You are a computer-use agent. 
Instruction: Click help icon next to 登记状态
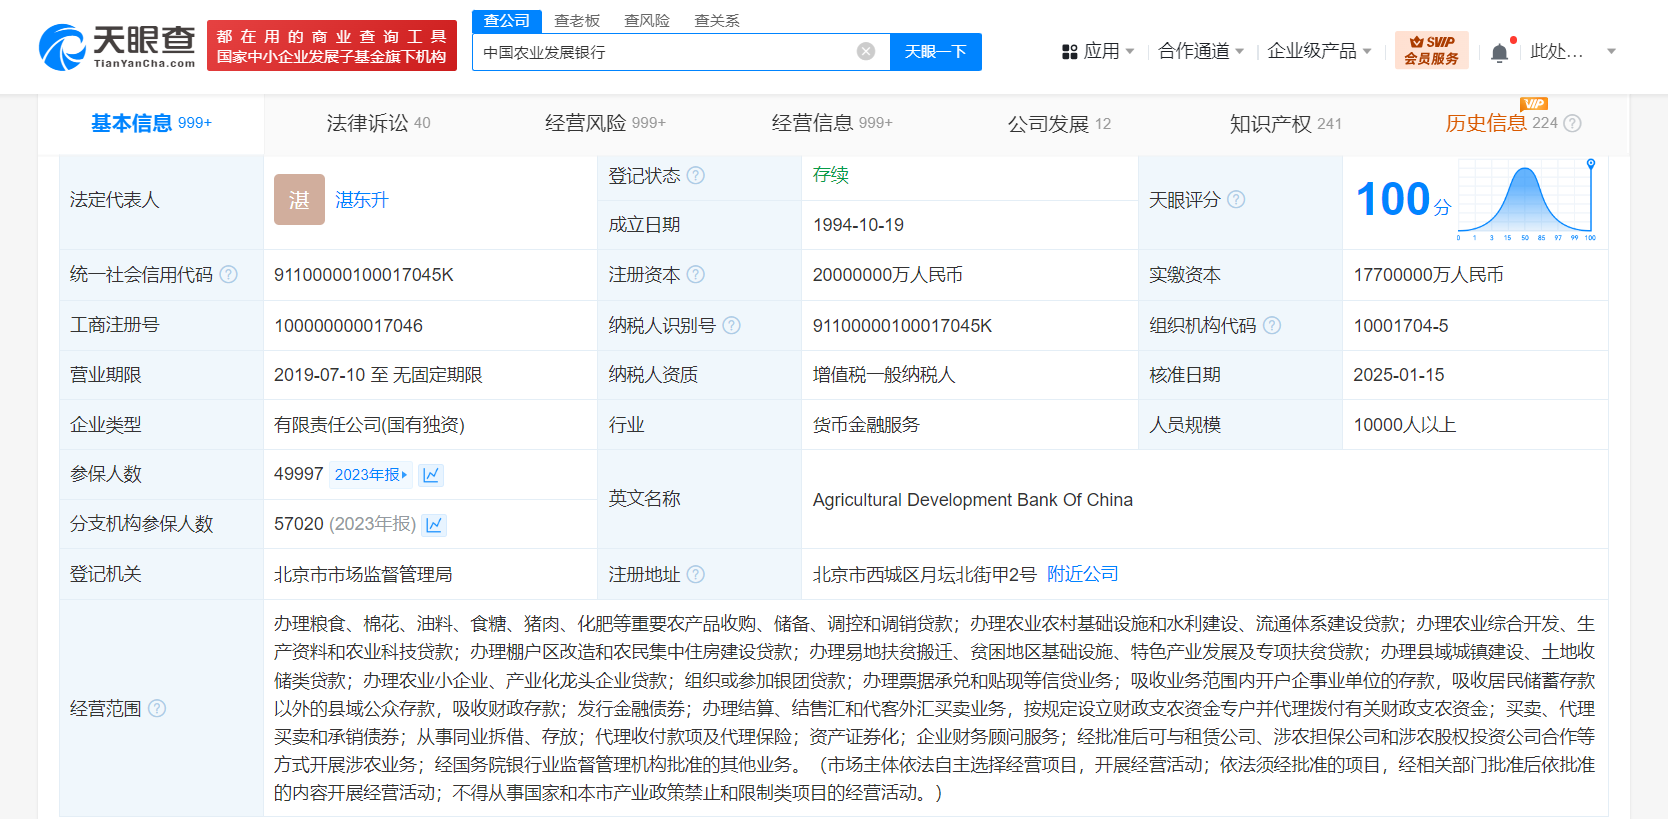pos(696,176)
